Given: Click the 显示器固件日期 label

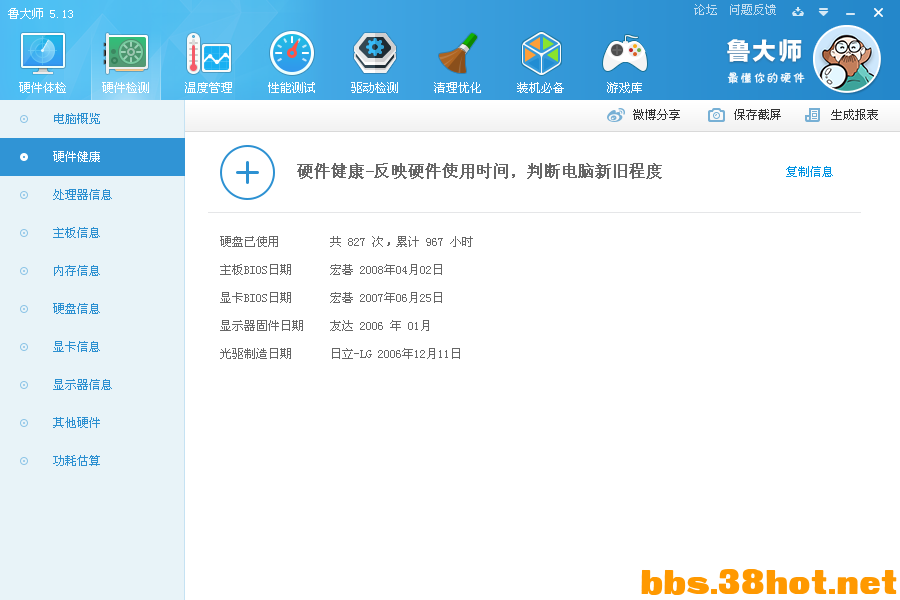Looking at the screenshot, I should [262, 326].
